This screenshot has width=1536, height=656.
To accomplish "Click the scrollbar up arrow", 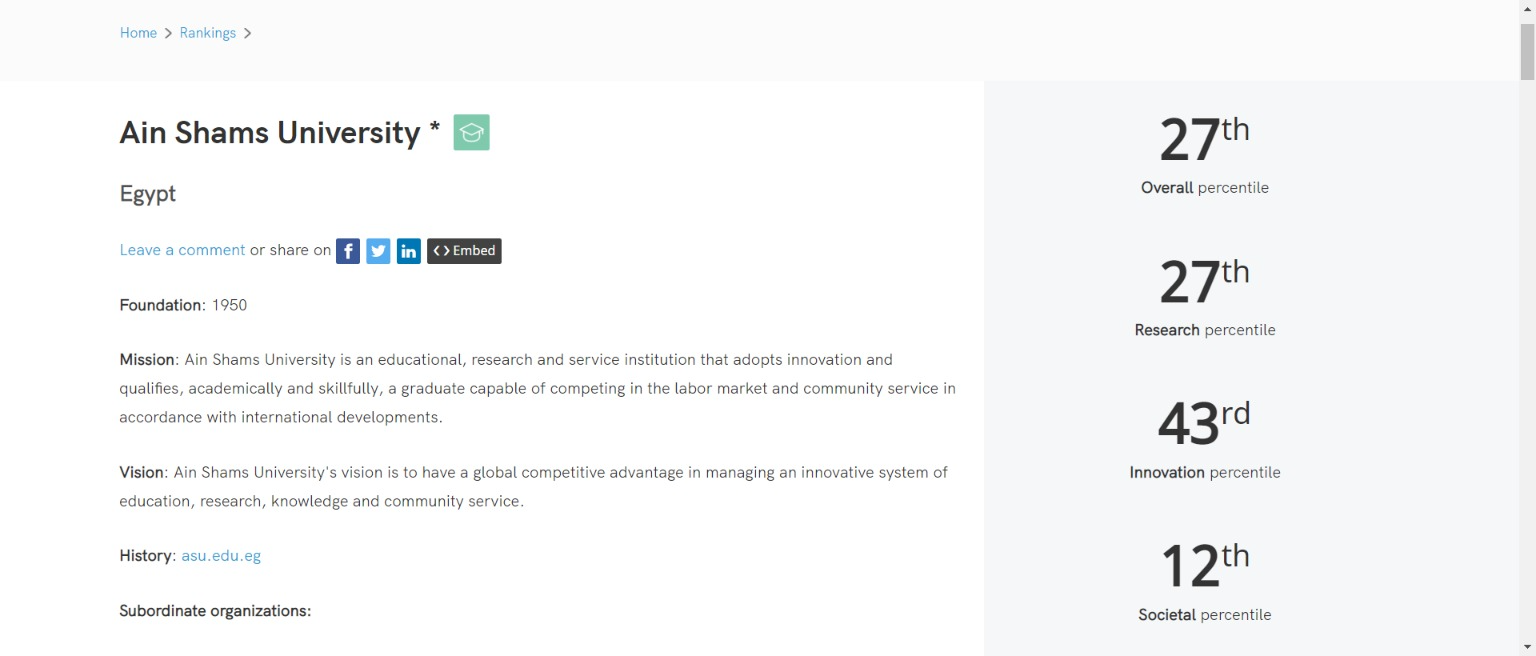I will coord(1527,8).
